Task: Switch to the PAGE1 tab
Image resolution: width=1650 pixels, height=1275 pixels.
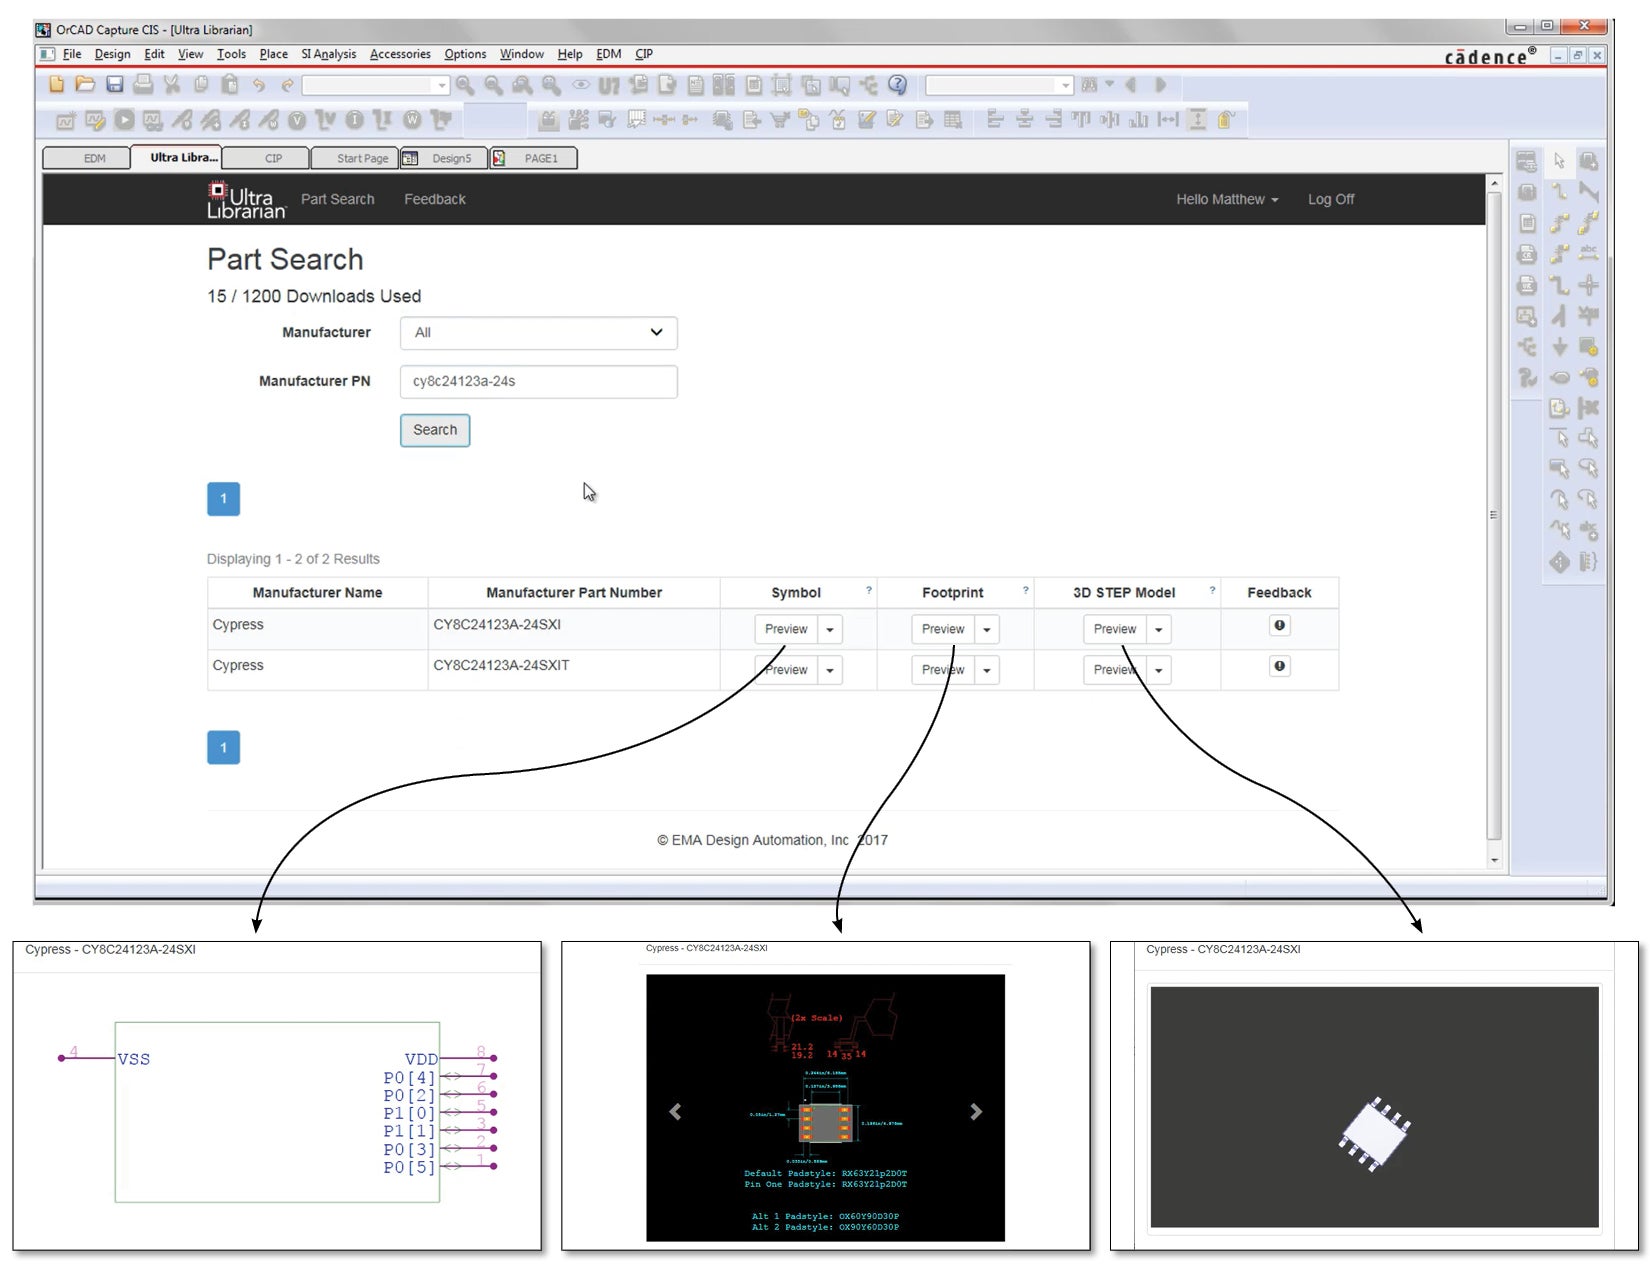Action: click(534, 158)
